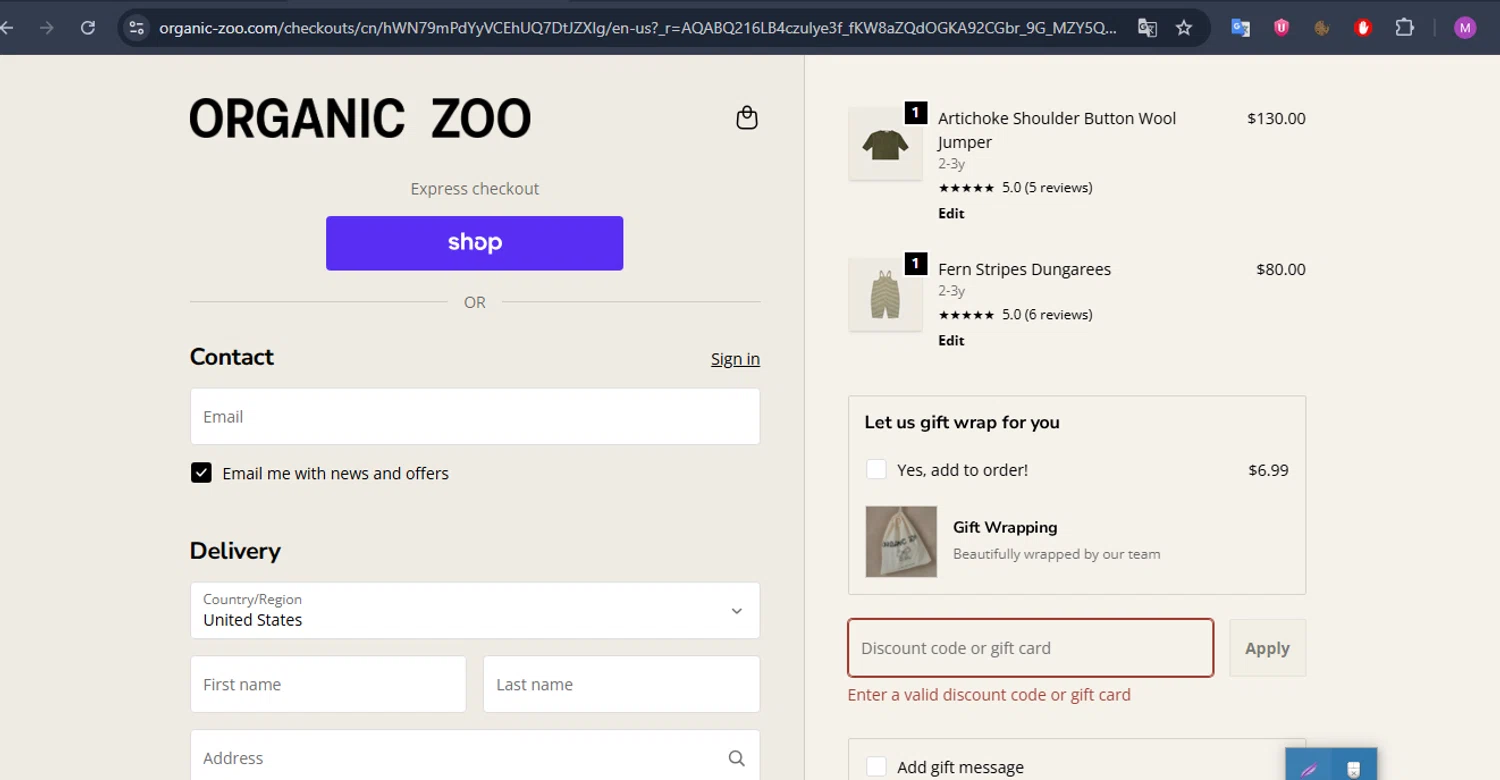
Task: Focus the Discount code or gift card field
Action: point(1031,648)
